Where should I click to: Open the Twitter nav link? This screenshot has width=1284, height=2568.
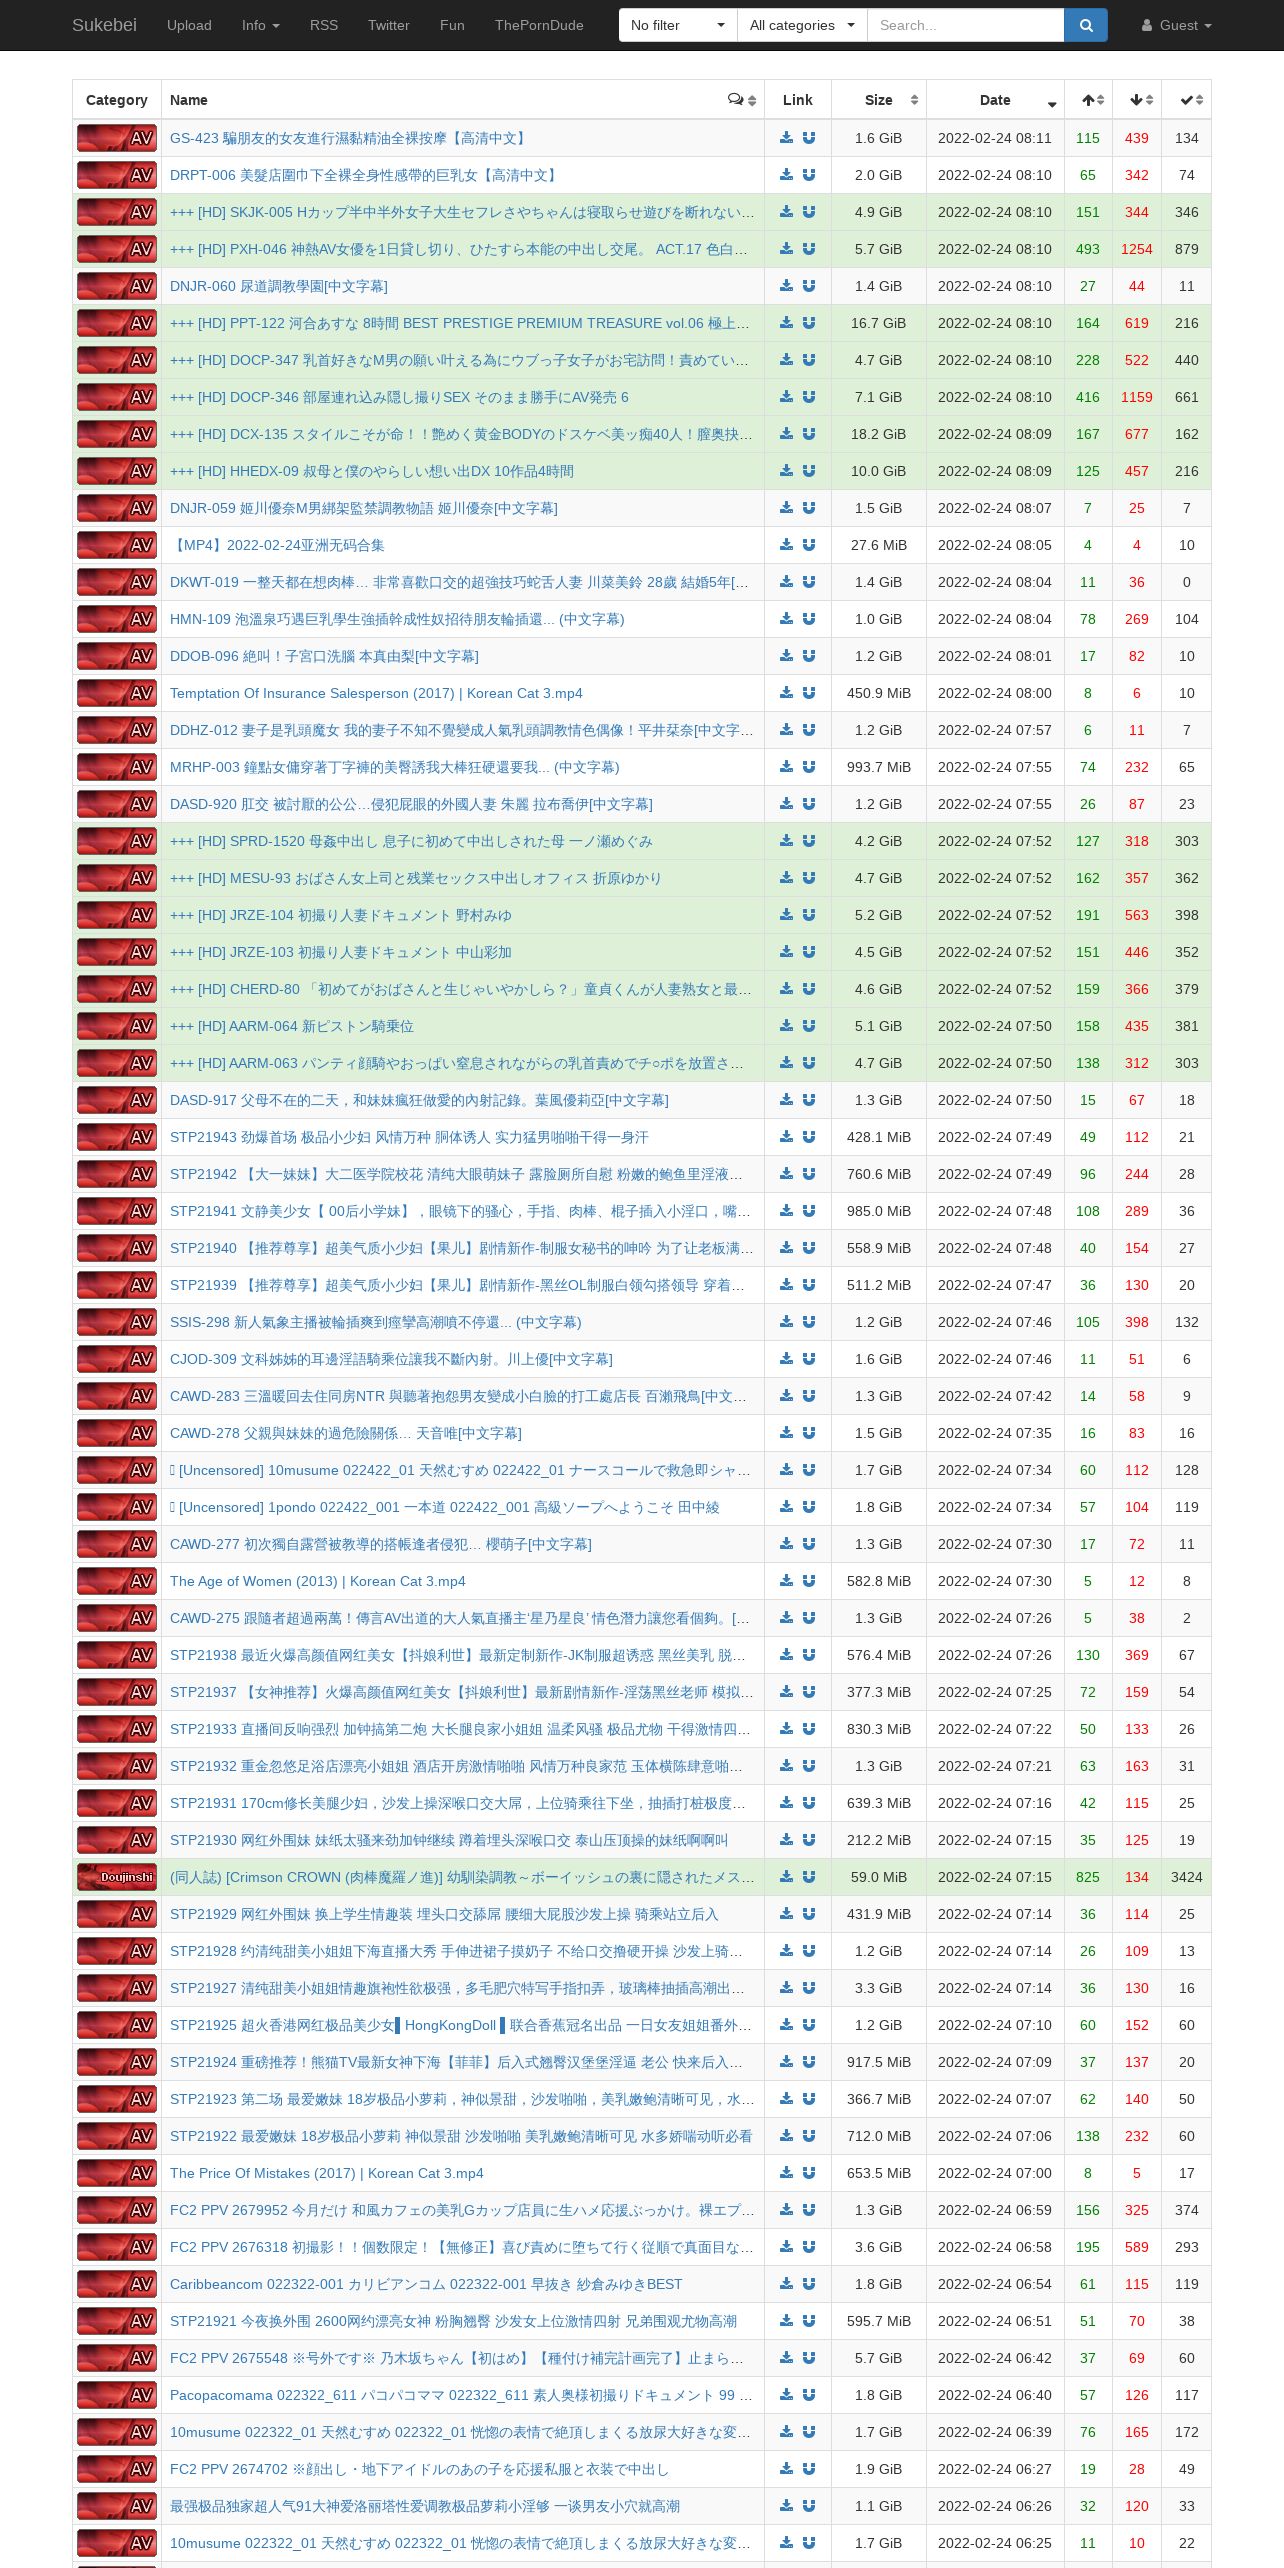pyautogui.click(x=388, y=25)
